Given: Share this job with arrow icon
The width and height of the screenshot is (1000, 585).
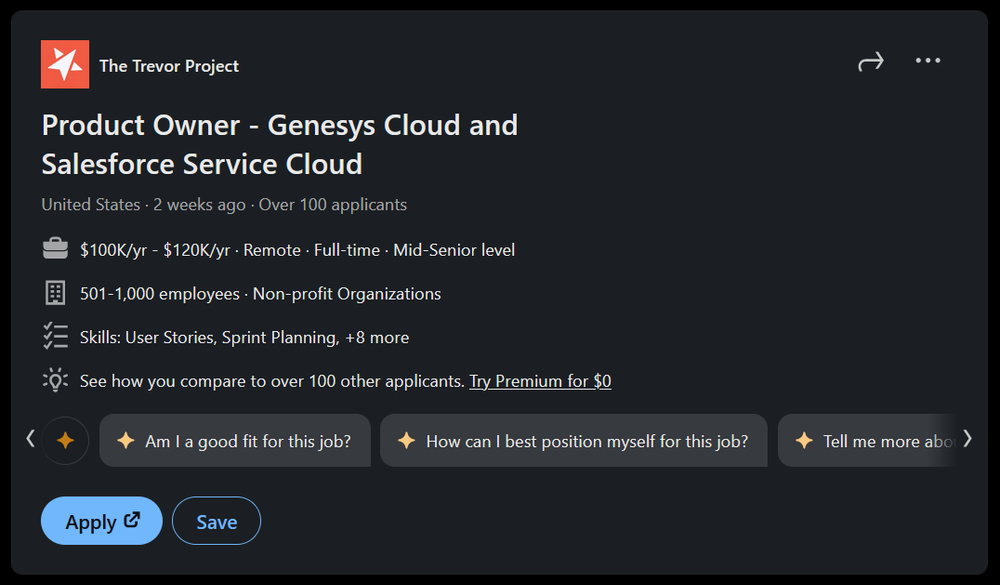Looking at the screenshot, I should coord(871,62).
